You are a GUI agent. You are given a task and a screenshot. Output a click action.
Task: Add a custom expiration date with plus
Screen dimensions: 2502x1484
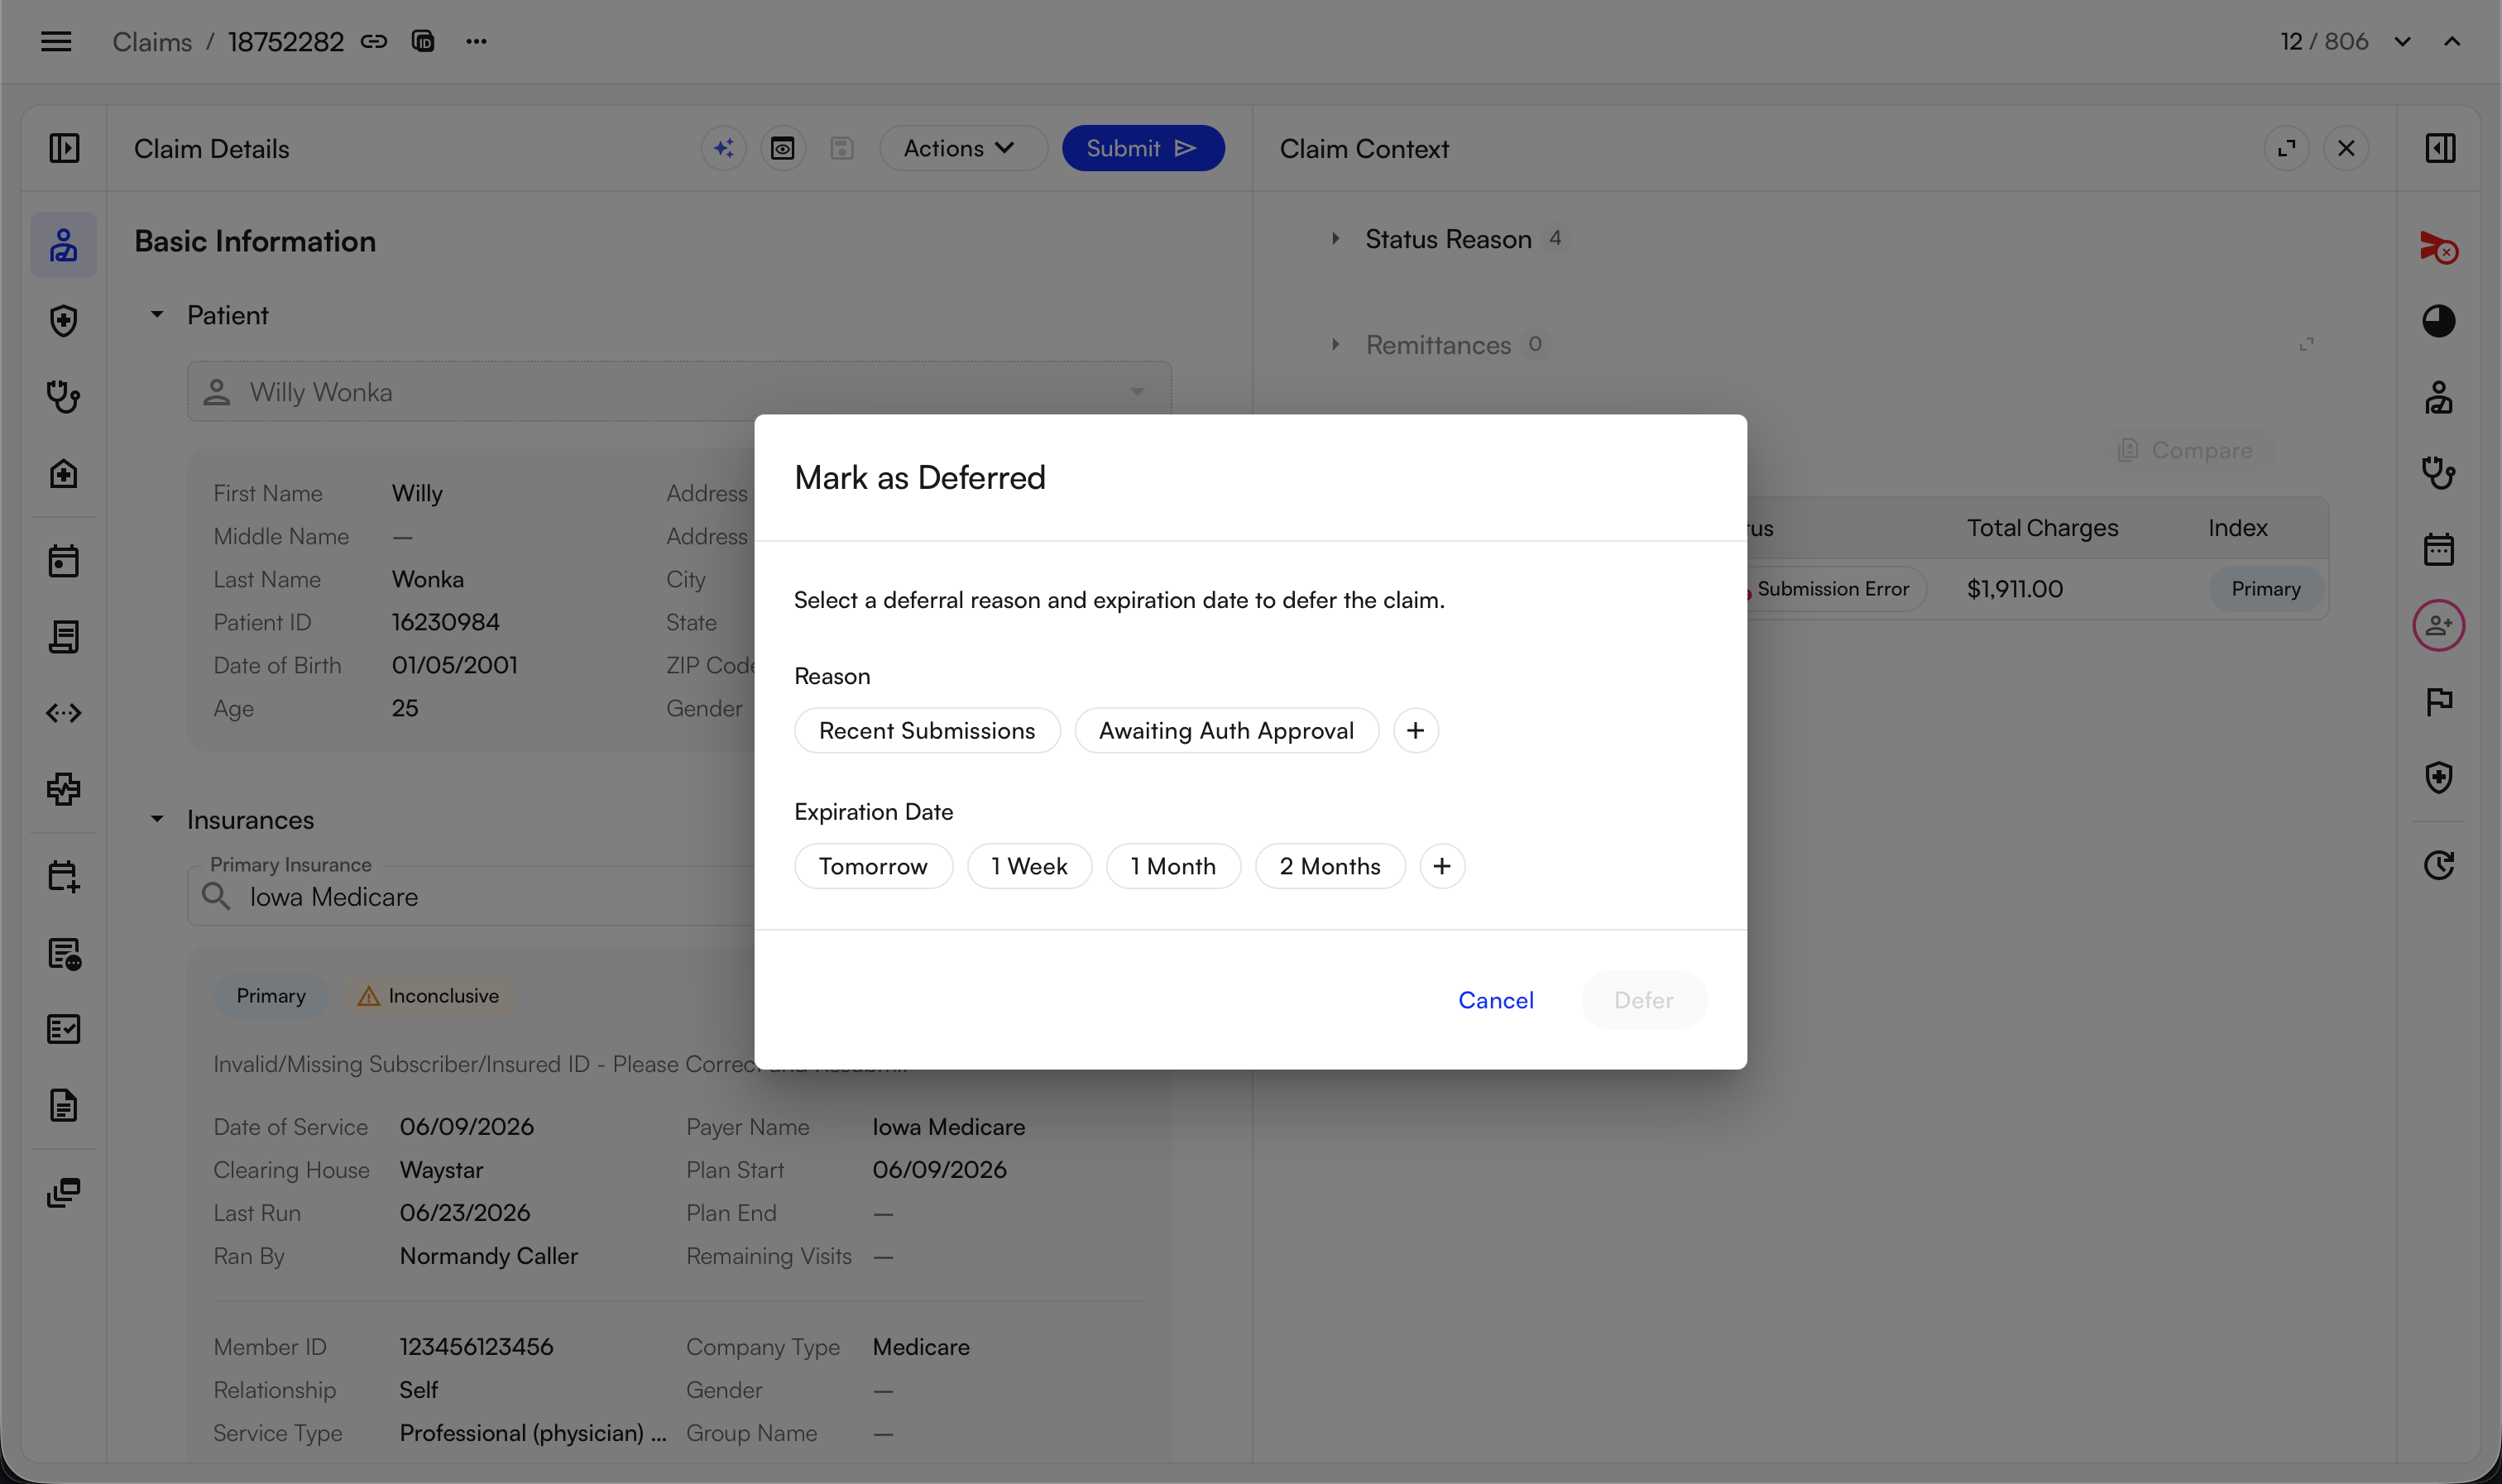(1442, 866)
